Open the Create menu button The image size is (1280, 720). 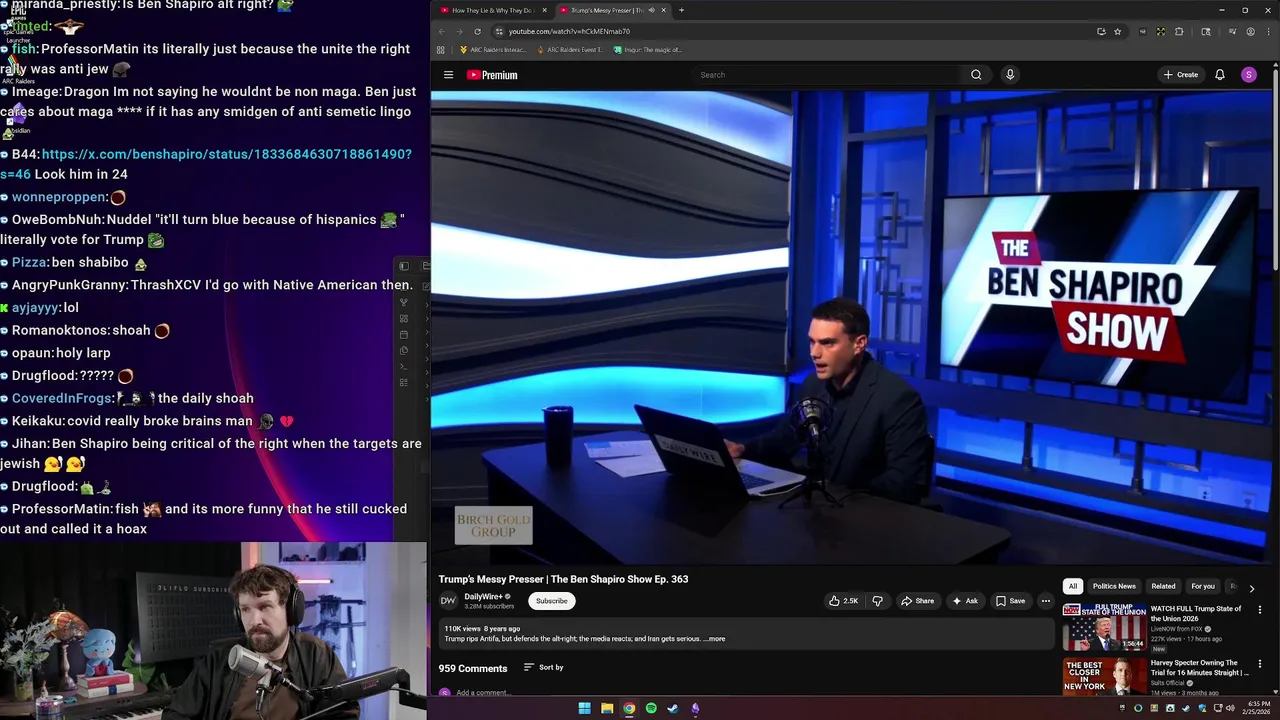tap(1180, 75)
